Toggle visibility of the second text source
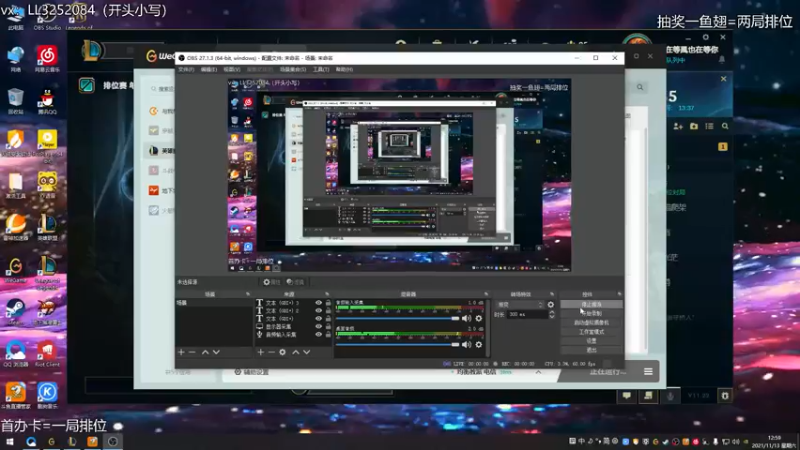Image resolution: width=800 pixels, height=450 pixels. [x=318, y=311]
